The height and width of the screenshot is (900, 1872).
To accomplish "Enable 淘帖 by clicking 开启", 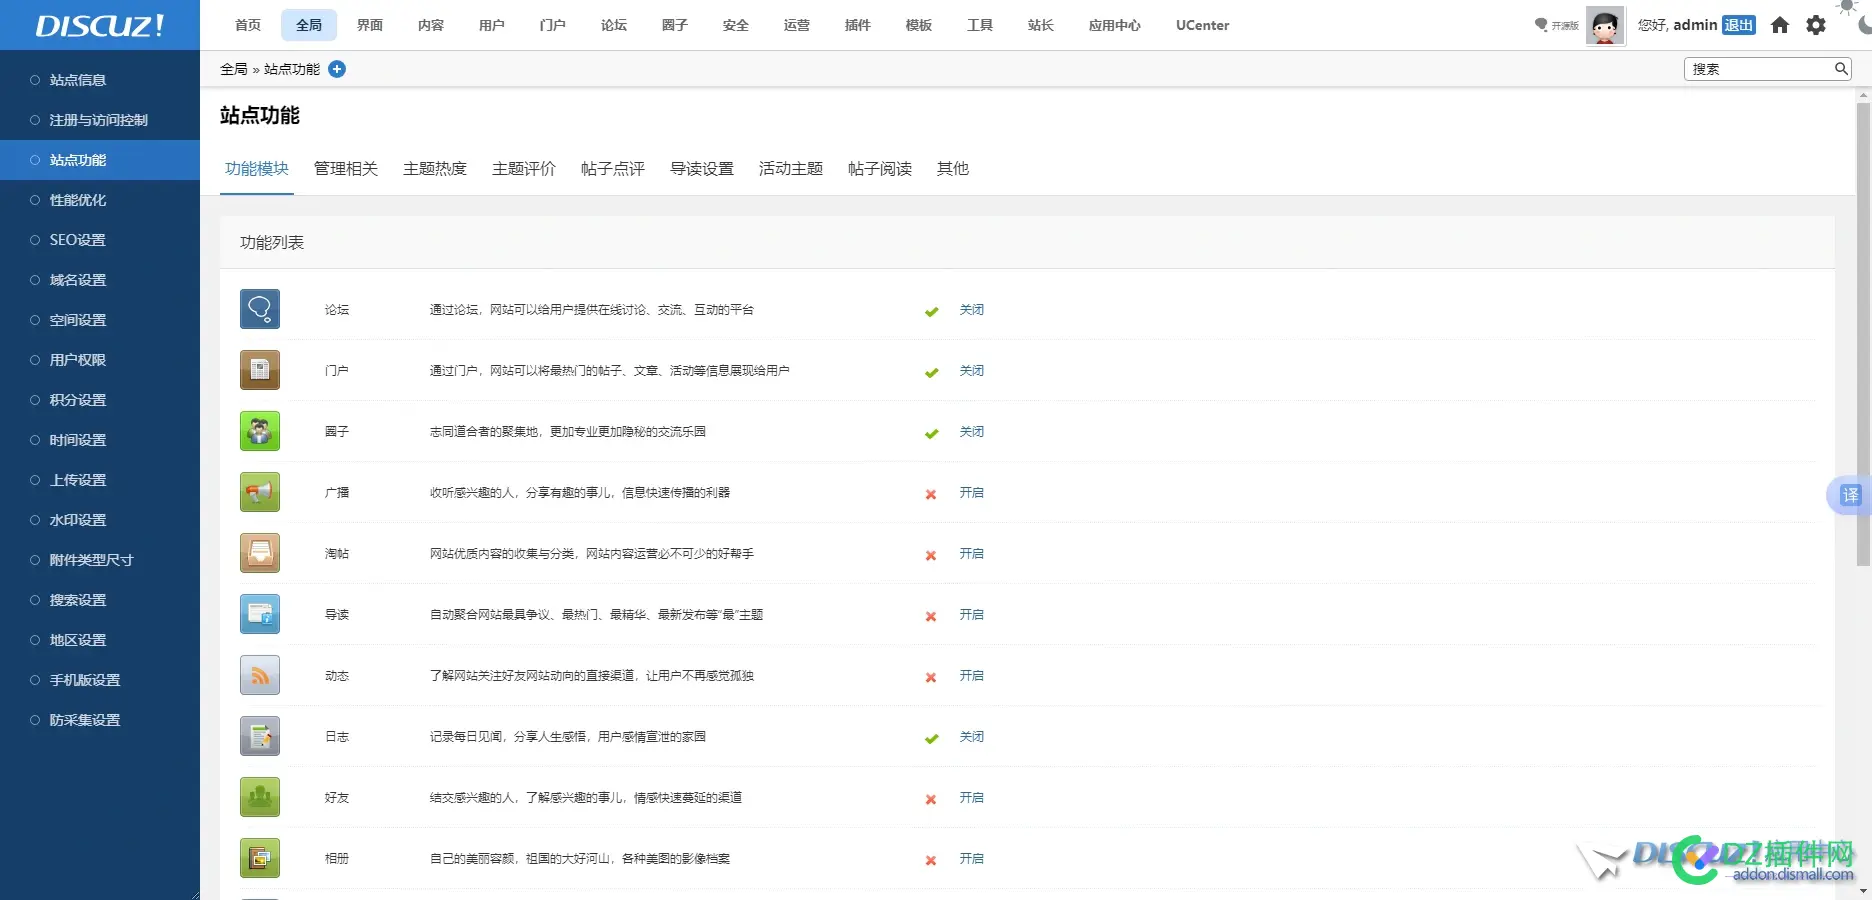I will [x=972, y=554].
